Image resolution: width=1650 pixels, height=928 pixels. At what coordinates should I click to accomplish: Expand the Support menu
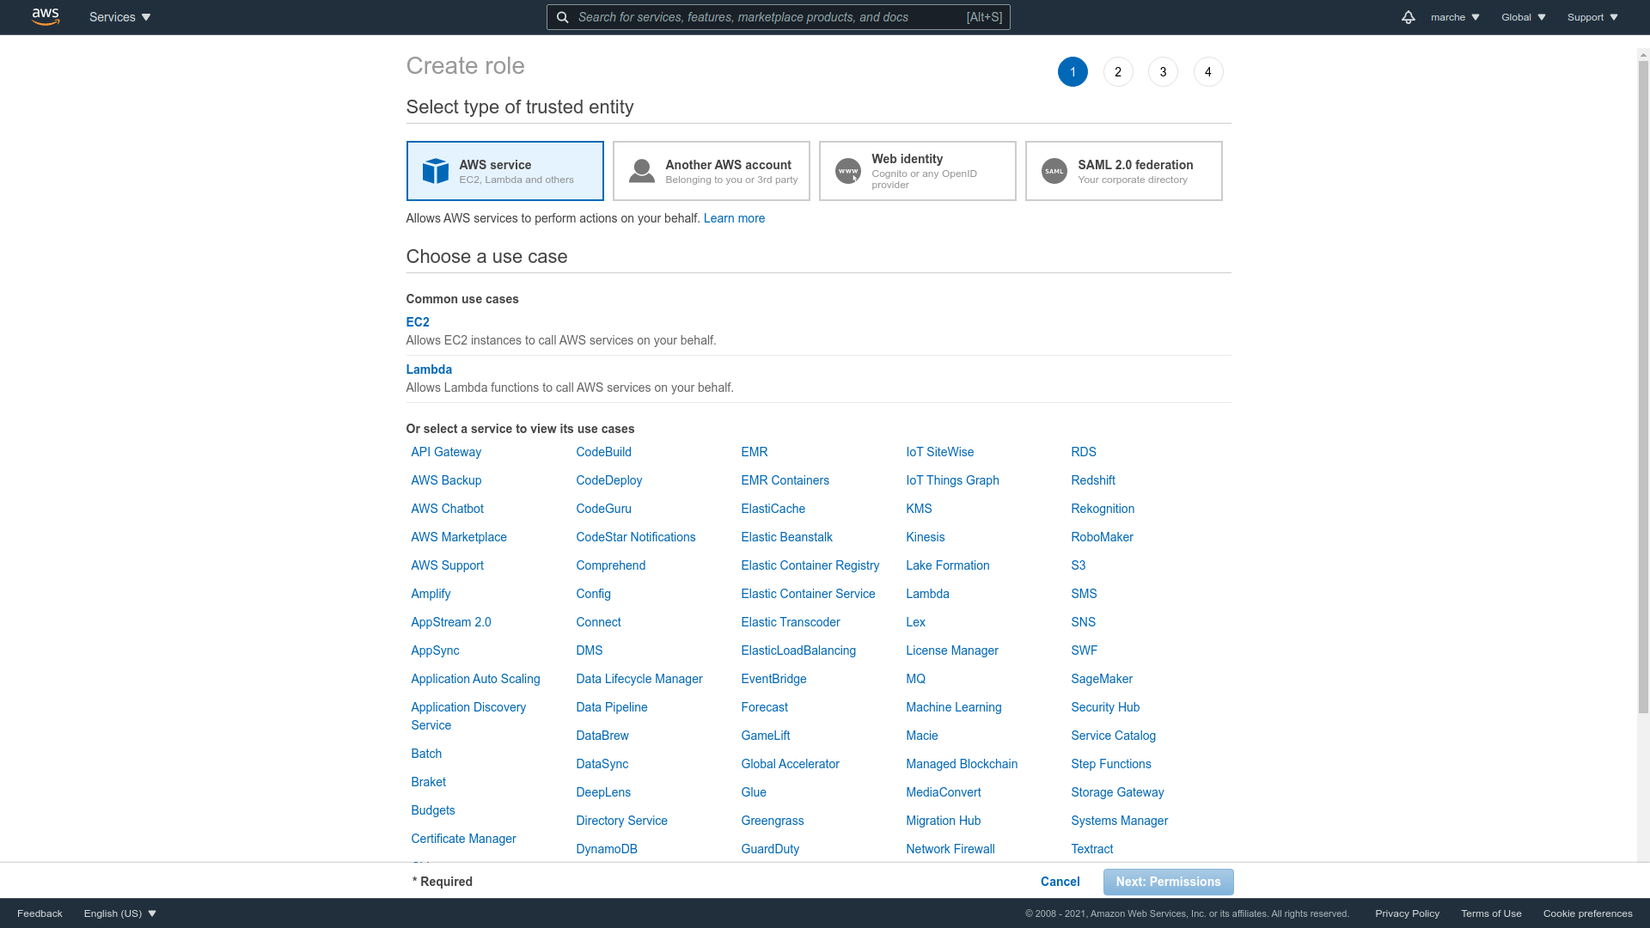[x=1592, y=17]
